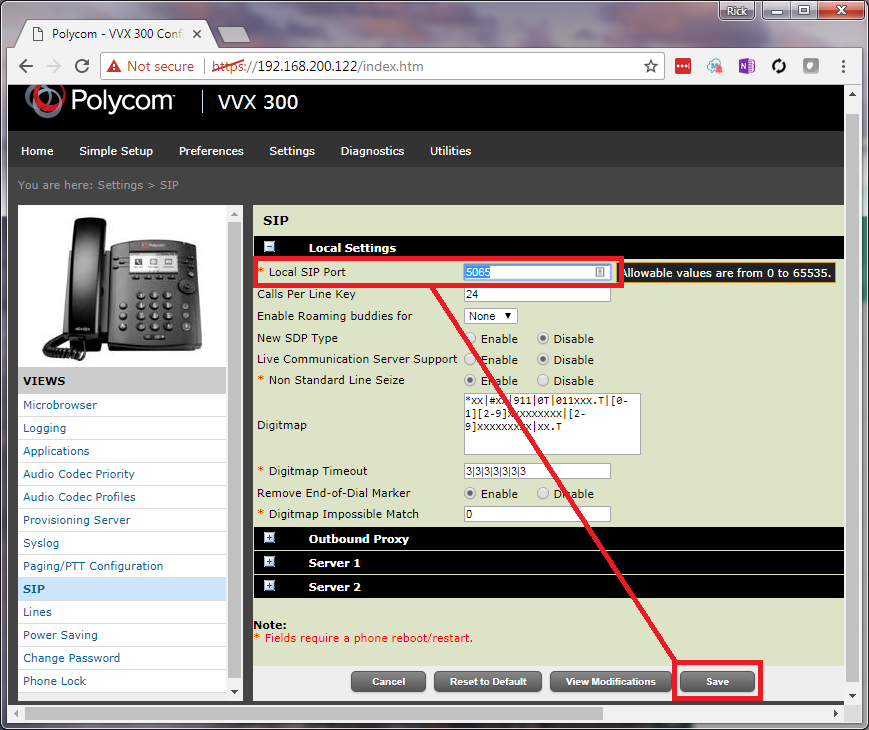Open the Power Saving view
869x730 pixels.
60,635
